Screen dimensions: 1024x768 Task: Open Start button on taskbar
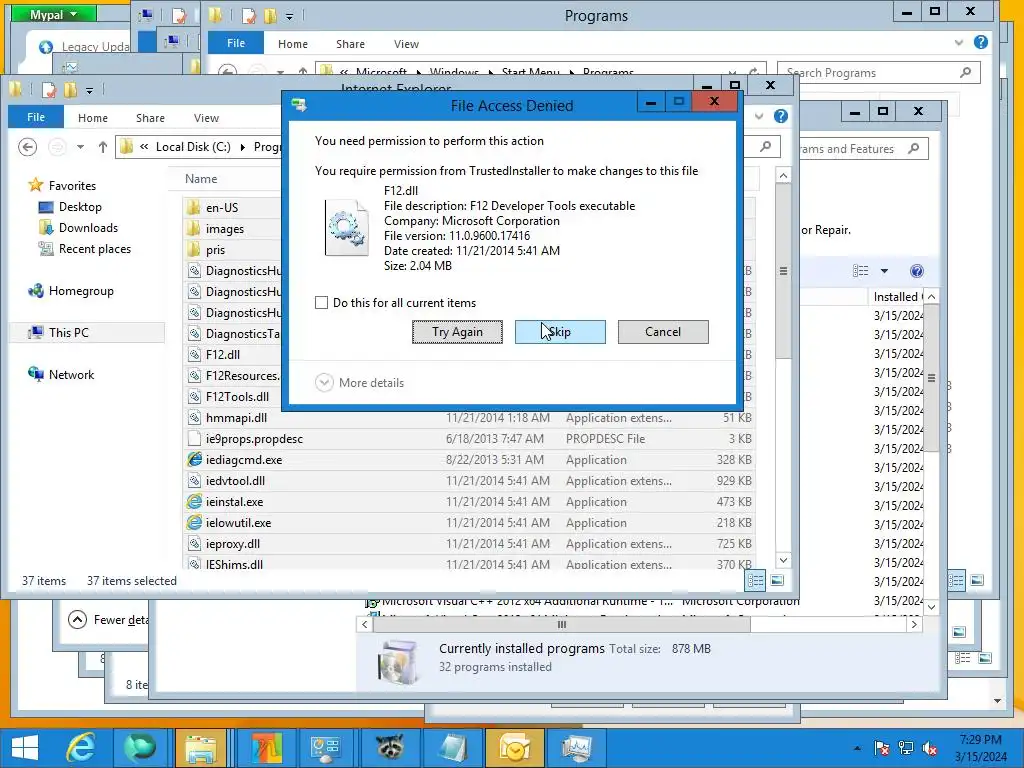pyautogui.click(x=25, y=748)
